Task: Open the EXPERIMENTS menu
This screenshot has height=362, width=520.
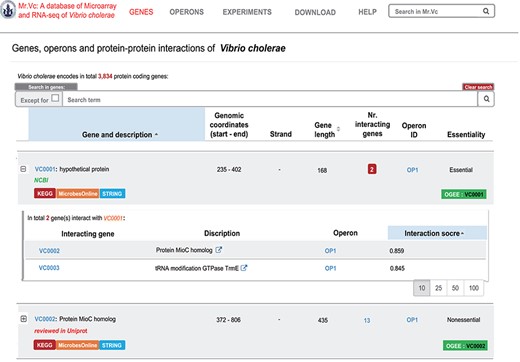Action: [247, 12]
